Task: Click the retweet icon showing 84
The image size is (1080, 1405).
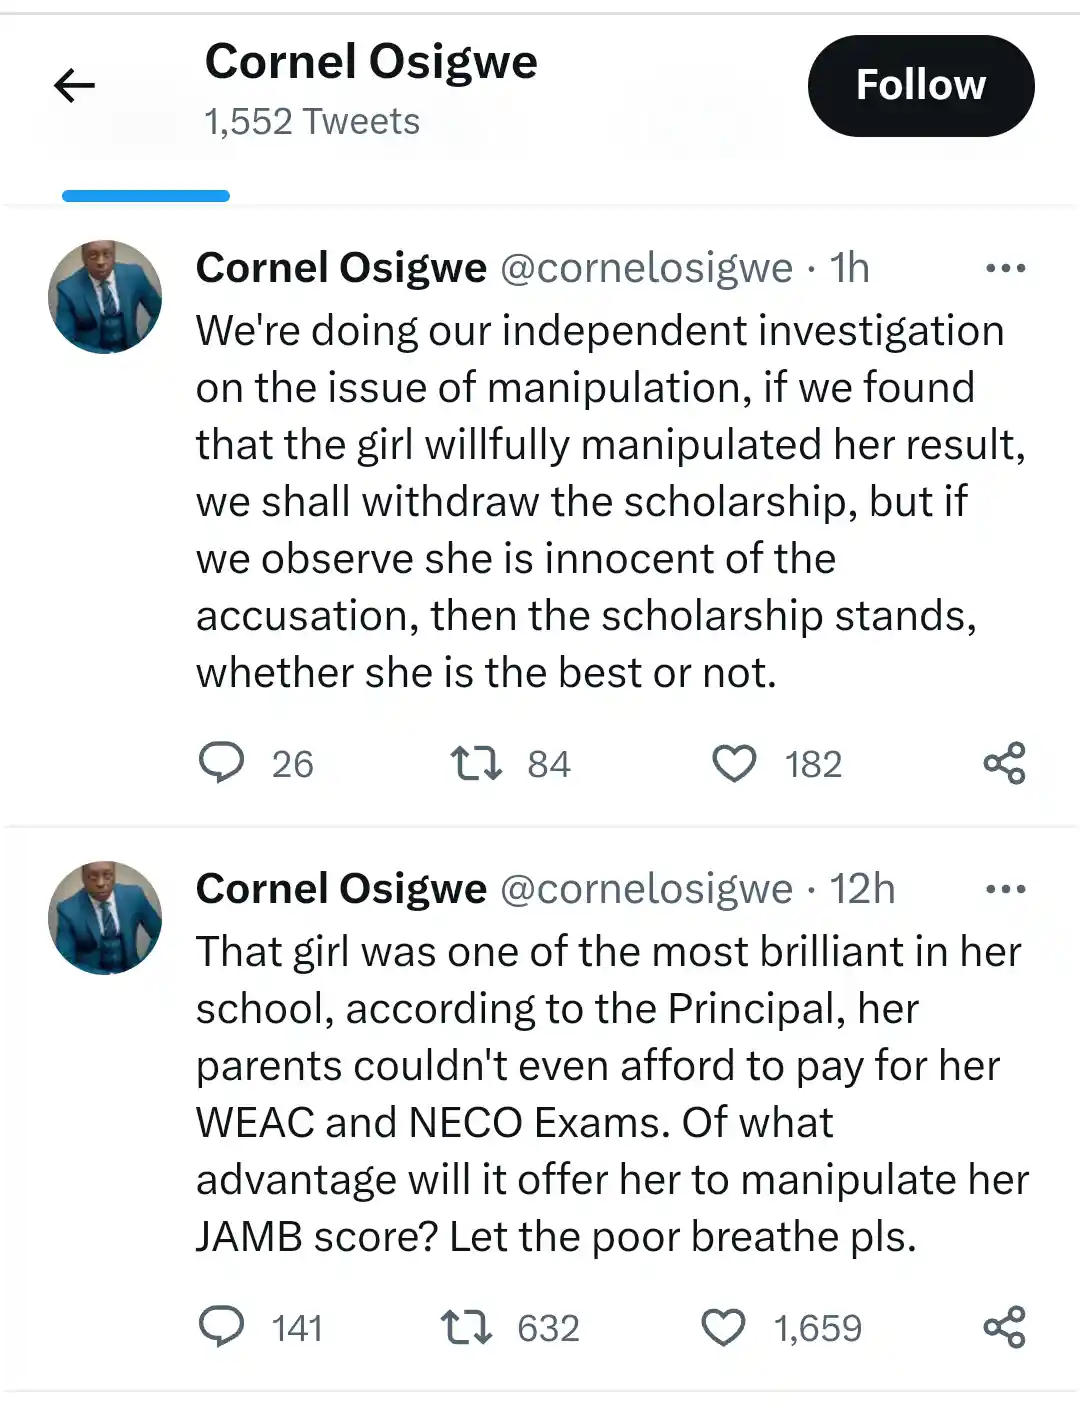Action: pyautogui.click(x=478, y=763)
